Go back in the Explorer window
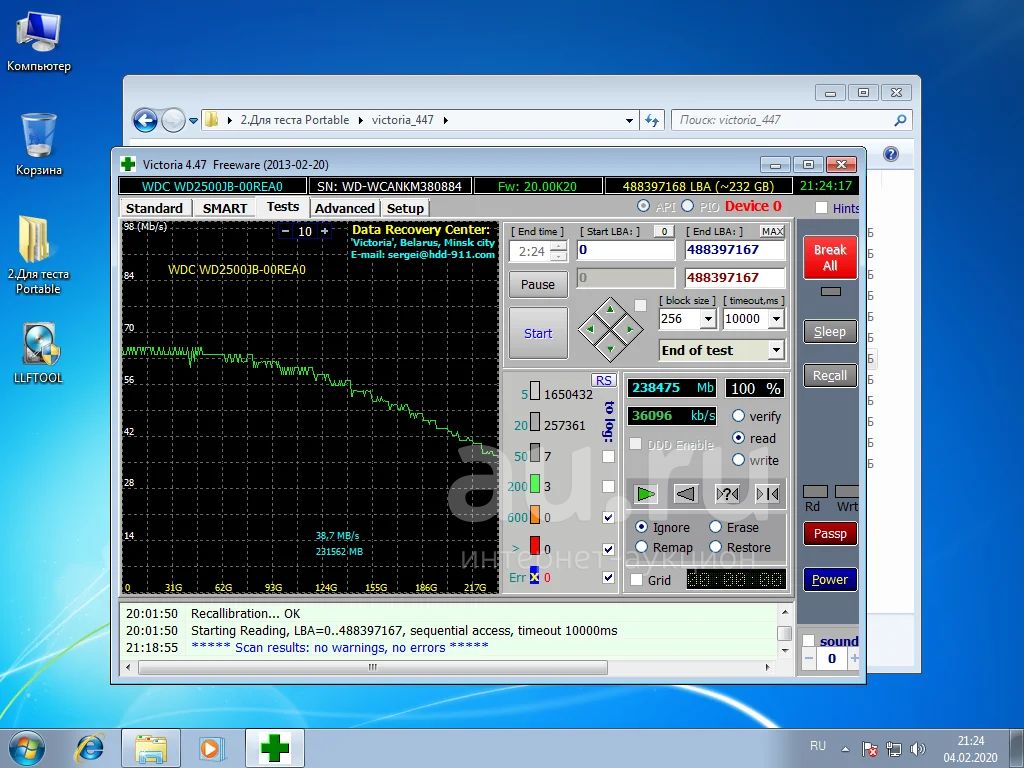1024x768 pixels. (x=145, y=120)
